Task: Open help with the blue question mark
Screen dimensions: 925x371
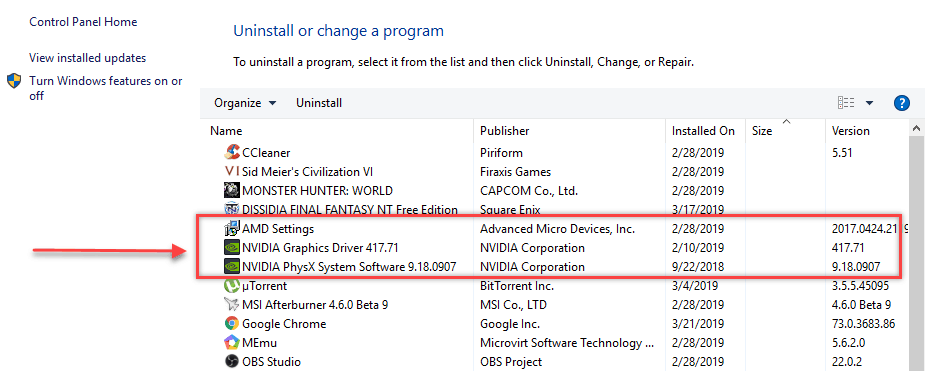Action: (901, 103)
